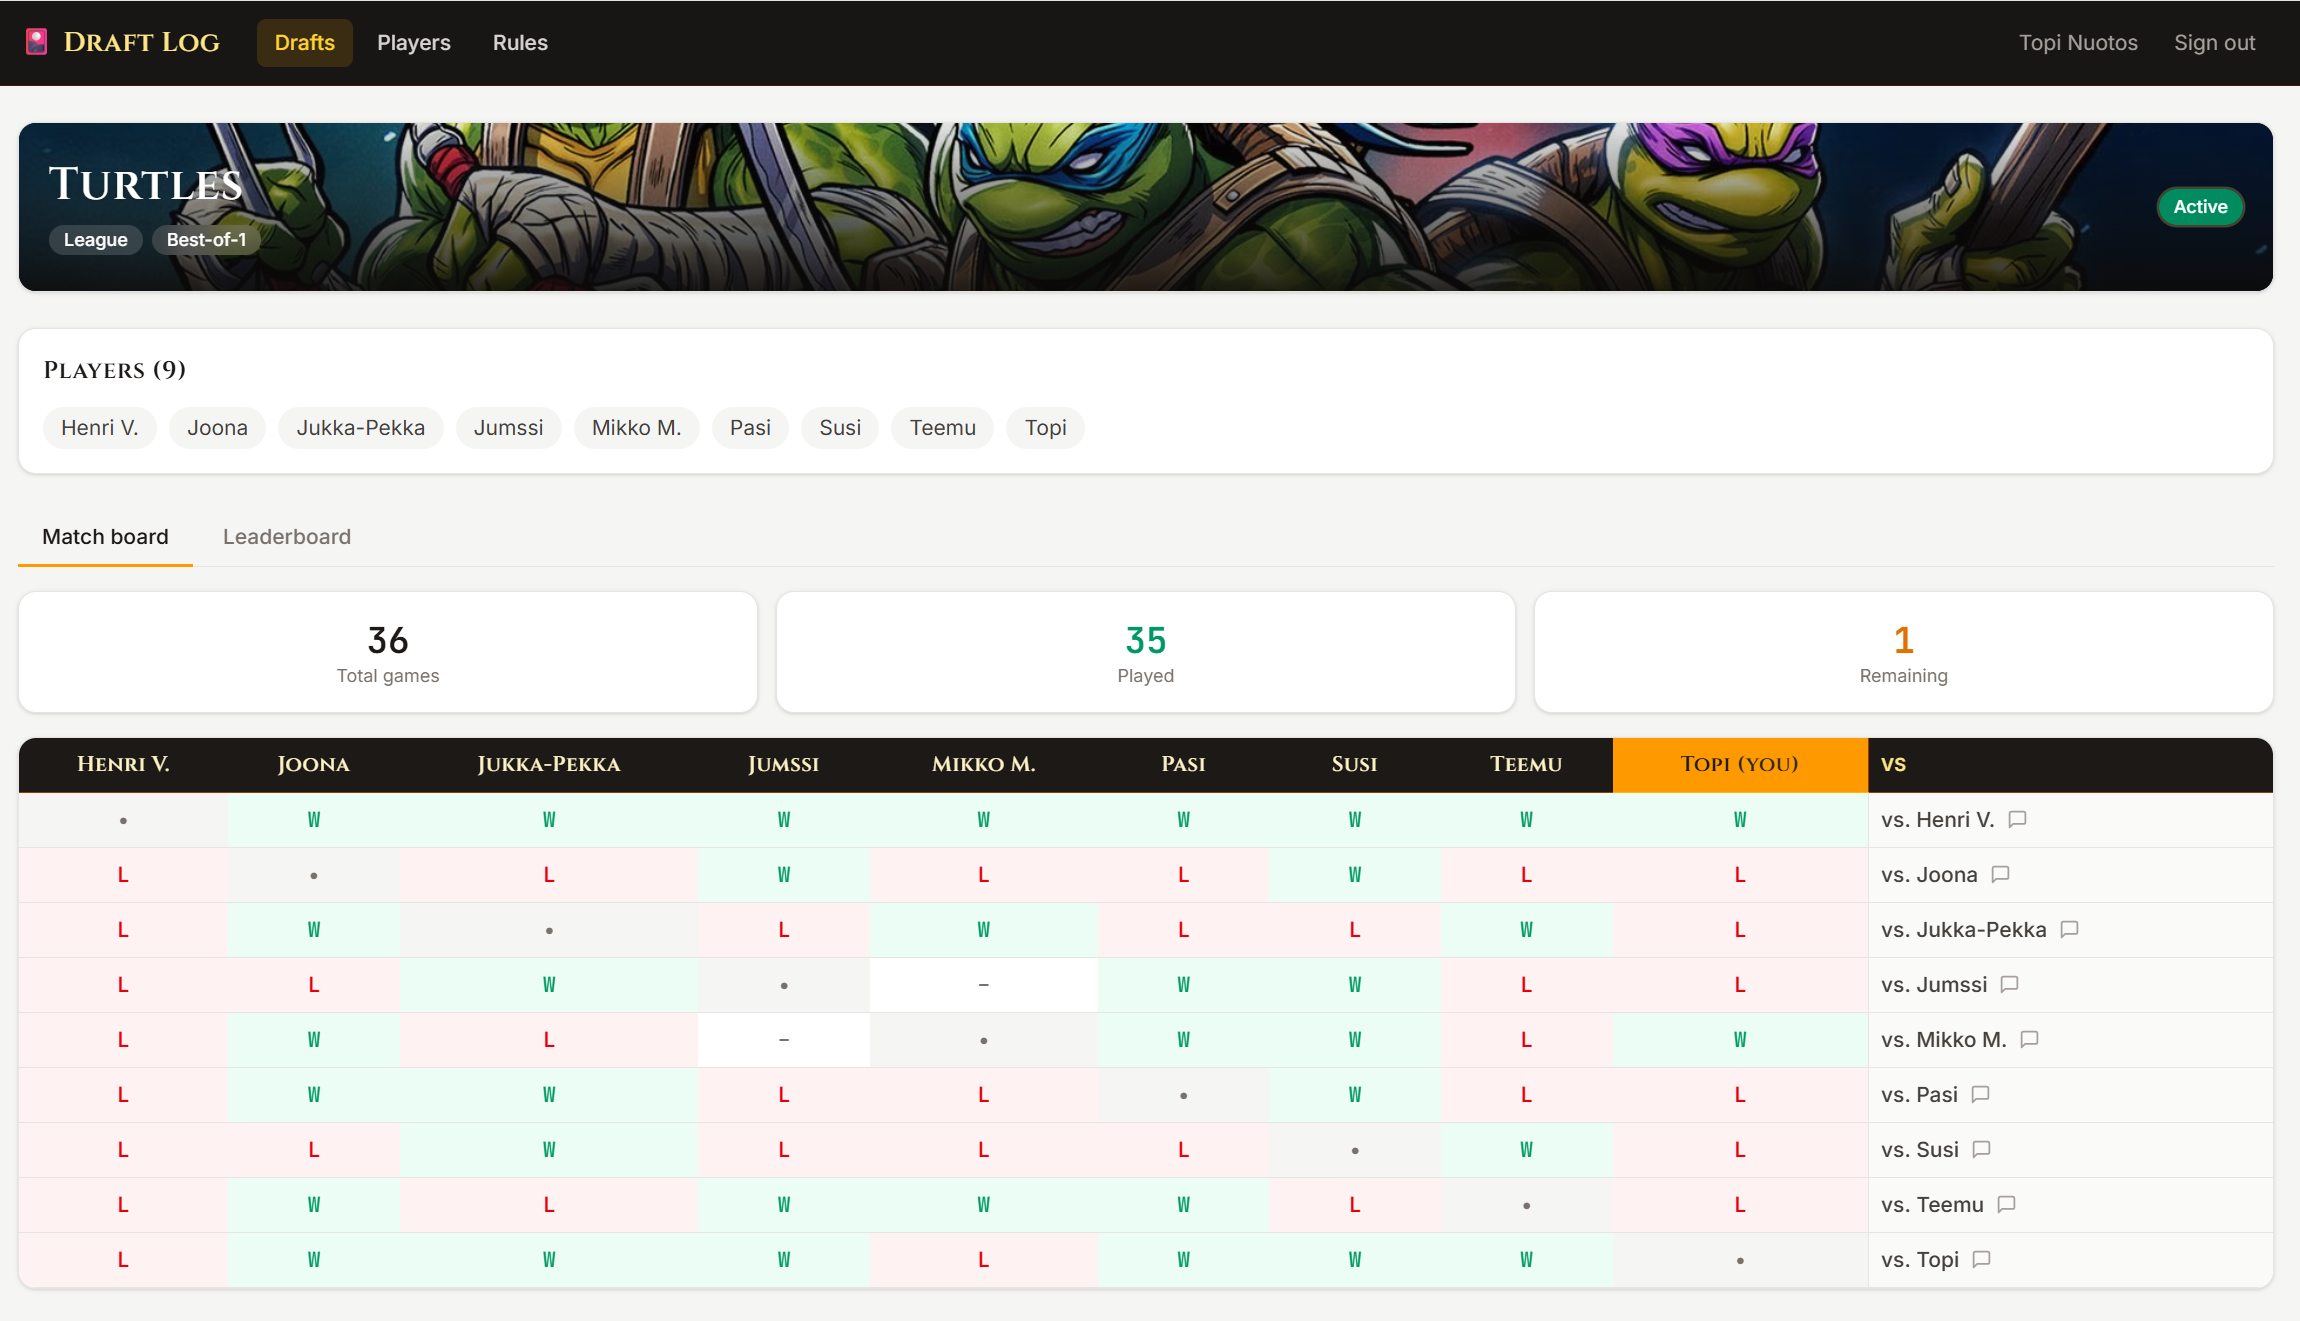Click Jukka-Pekka's W cell vs. Susi
Viewport: 2300px width, 1321px height.
[x=549, y=1150]
